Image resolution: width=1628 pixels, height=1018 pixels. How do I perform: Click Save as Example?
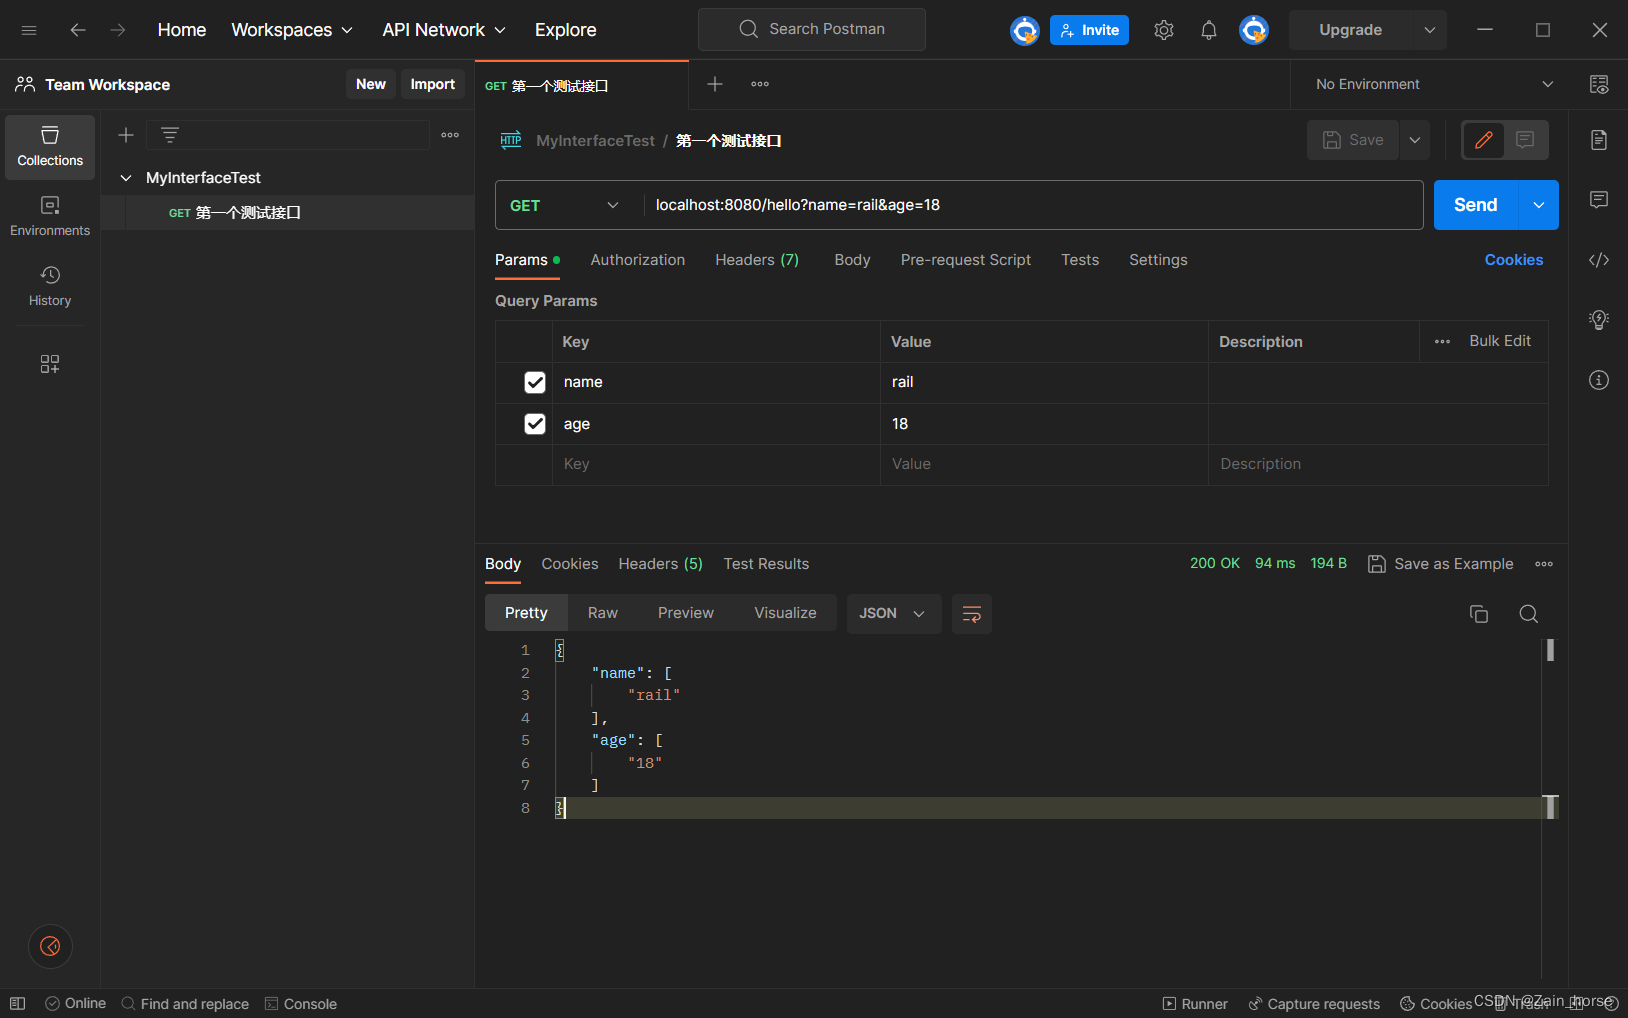coord(1440,564)
